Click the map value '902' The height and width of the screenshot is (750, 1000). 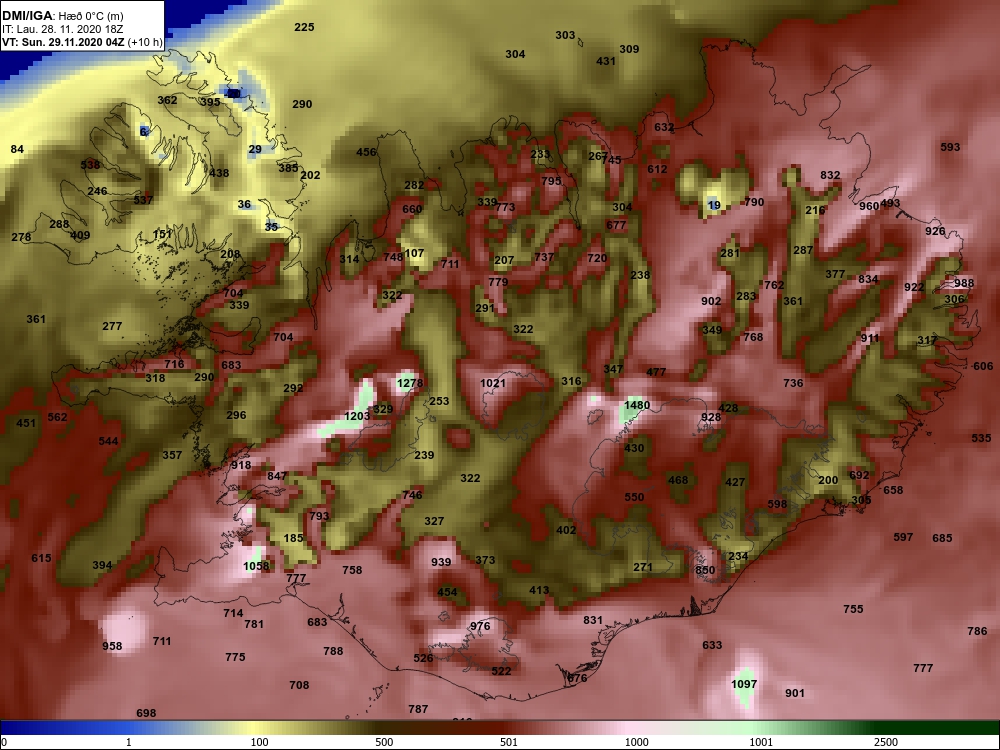coord(711,302)
